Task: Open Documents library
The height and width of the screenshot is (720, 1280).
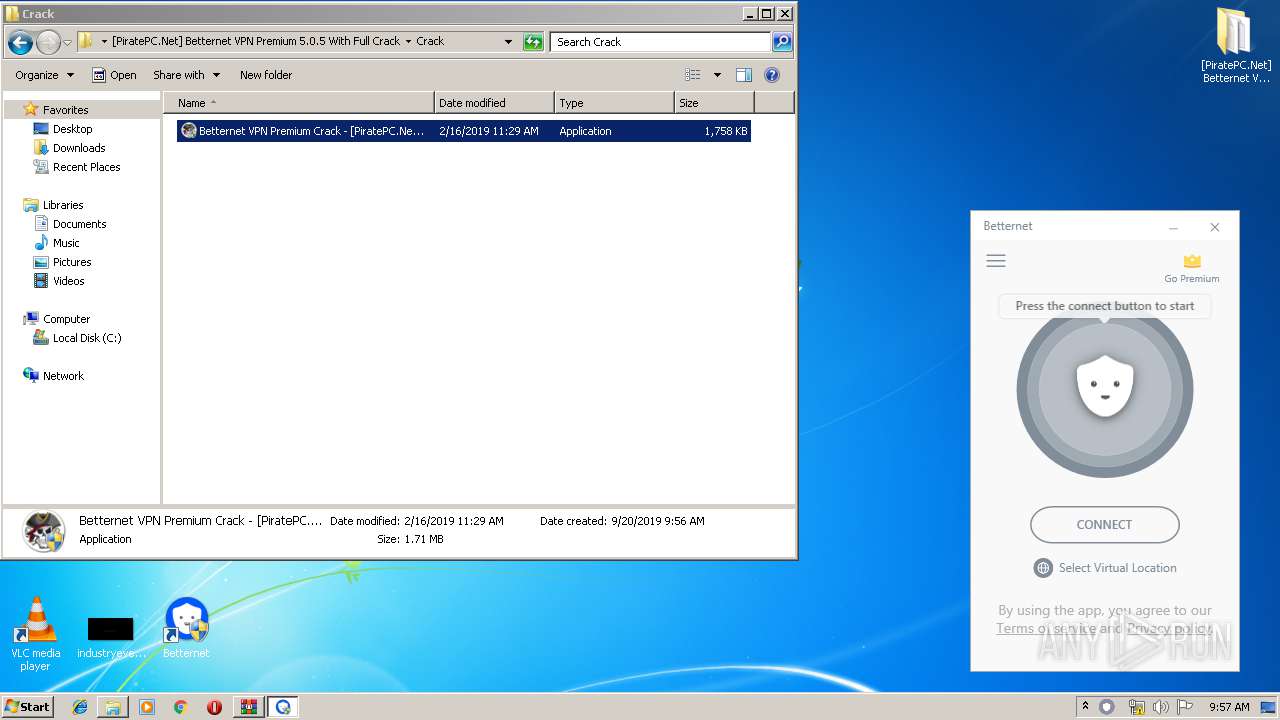Action: pos(79,224)
